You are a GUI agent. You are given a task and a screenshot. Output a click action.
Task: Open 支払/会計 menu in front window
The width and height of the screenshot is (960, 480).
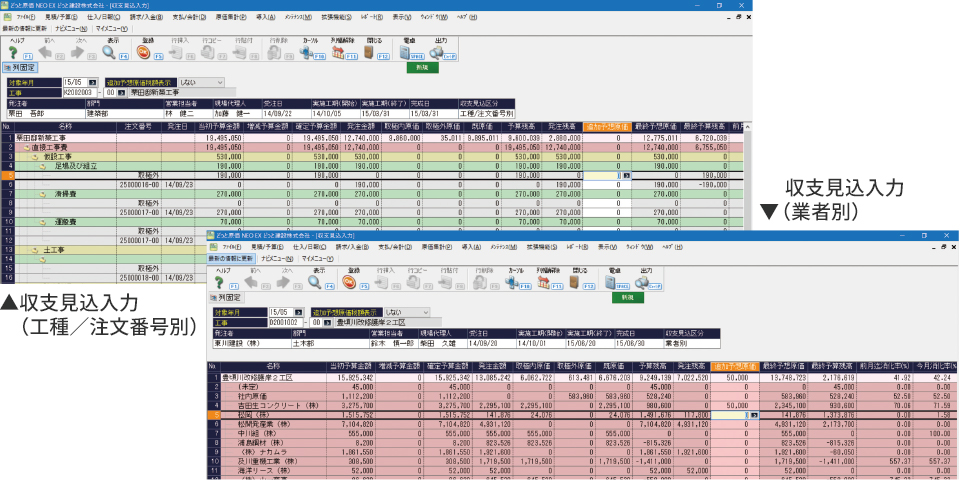[x=394, y=247]
